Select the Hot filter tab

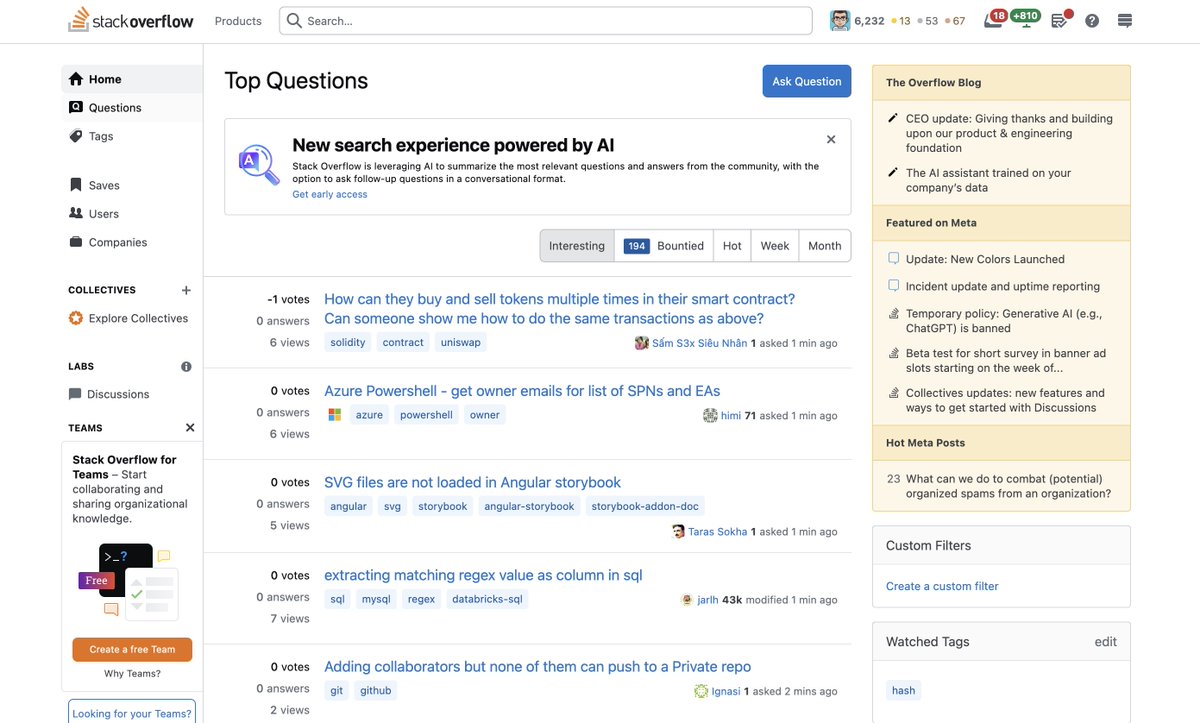tap(732, 246)
